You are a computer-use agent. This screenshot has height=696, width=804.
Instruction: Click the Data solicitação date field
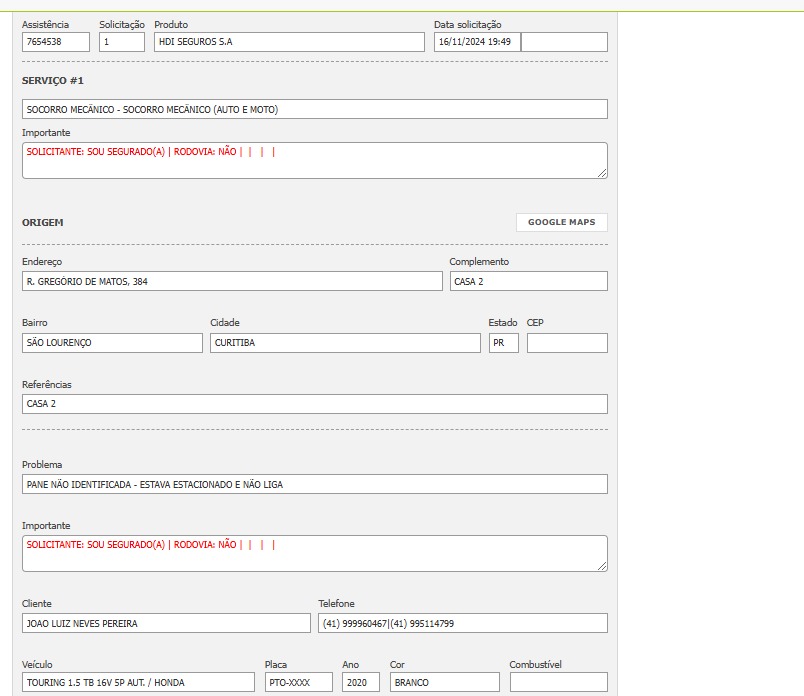(477, 42)
